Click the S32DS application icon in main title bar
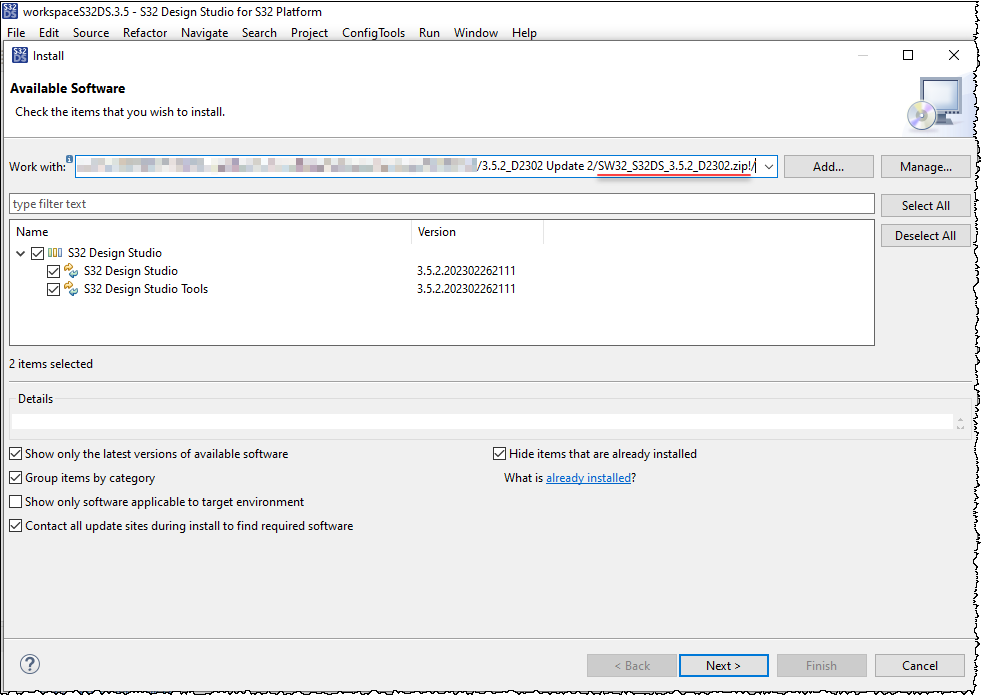Viewport: 981px width, 695px height. point(10,11)
